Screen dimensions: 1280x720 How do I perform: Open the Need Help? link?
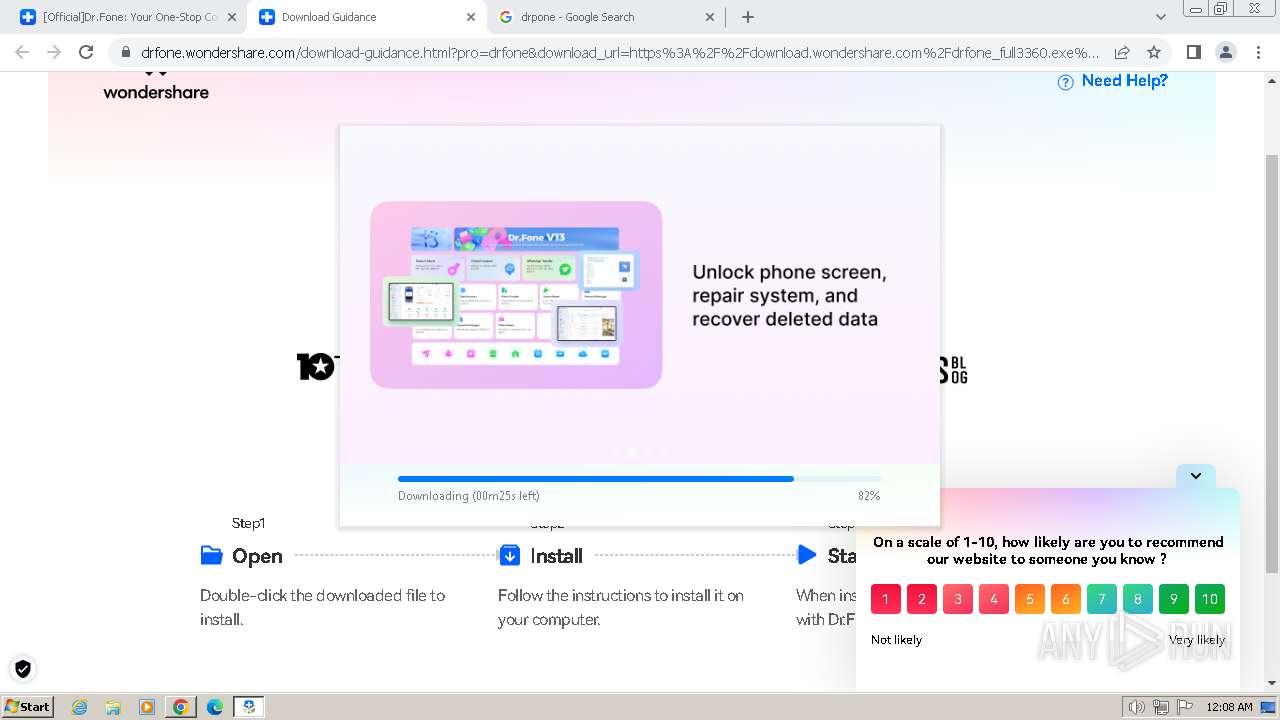point(1125,81)
